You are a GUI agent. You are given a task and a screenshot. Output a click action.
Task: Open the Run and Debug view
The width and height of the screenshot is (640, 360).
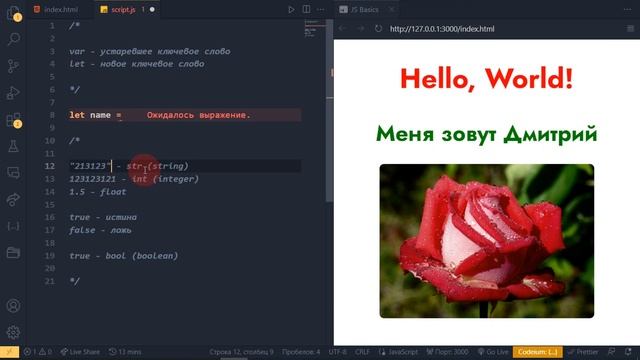coord(13,93)
